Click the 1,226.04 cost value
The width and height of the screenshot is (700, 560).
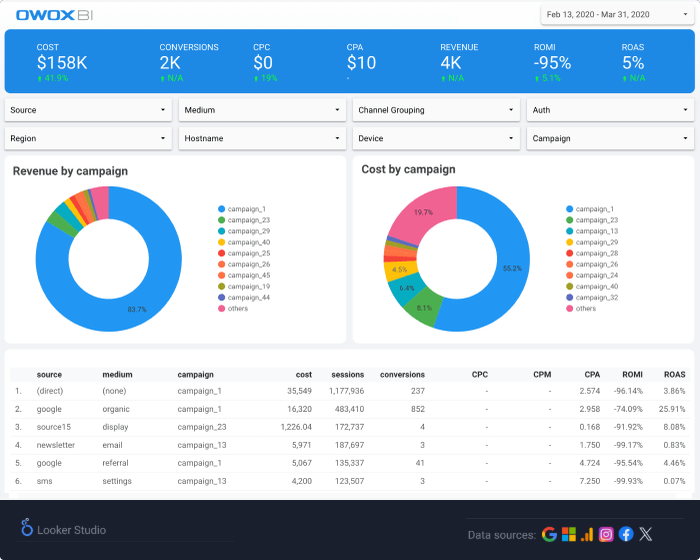pos(296,427)
